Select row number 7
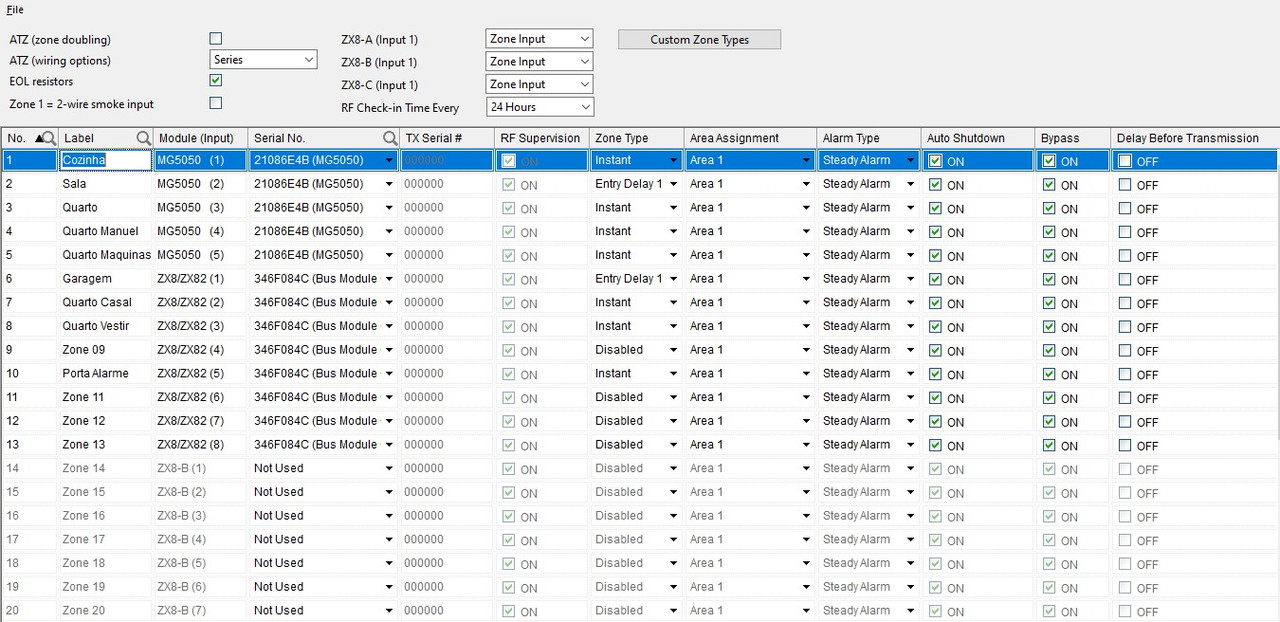The image size is (1280, 622). click(x=29, y=303)
